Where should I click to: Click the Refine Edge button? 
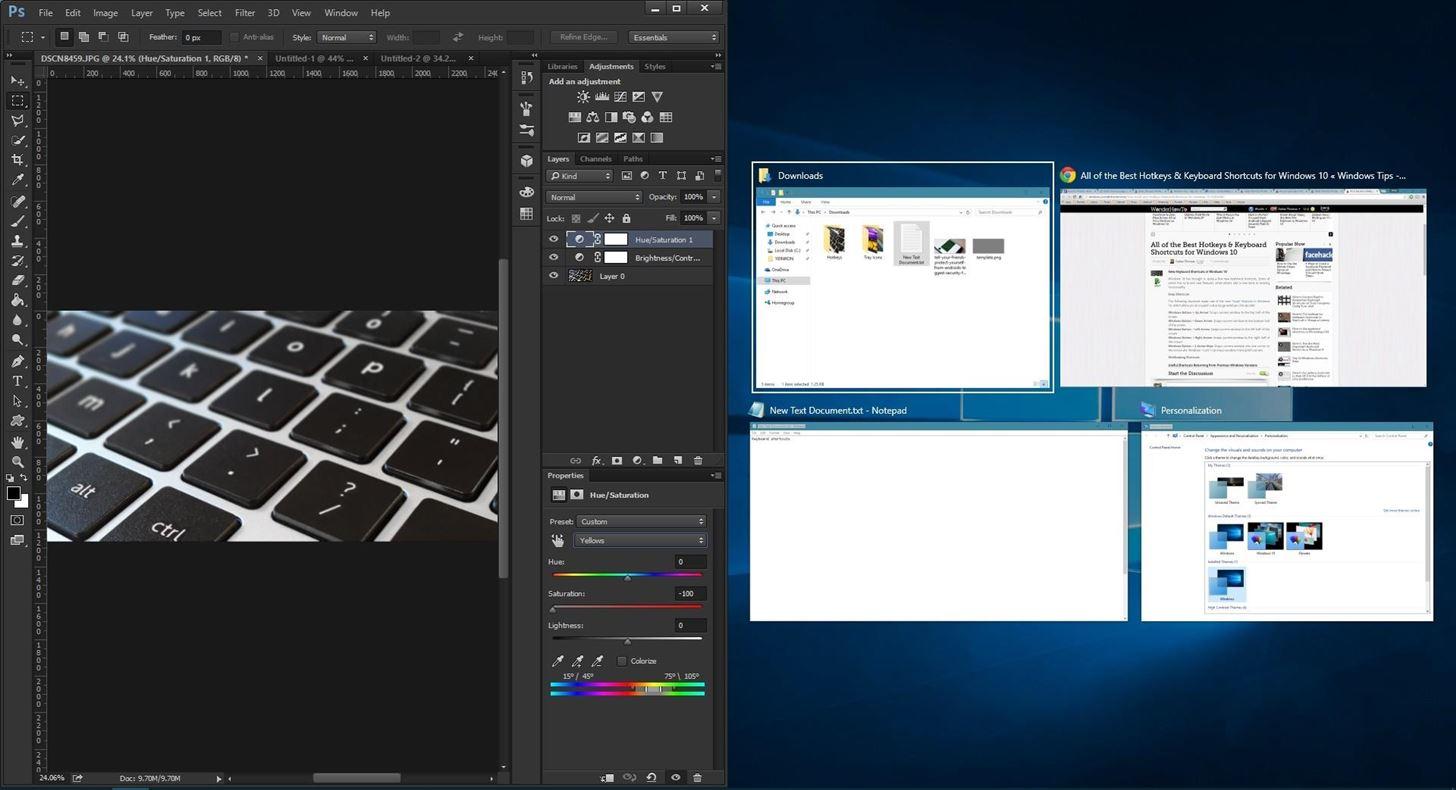tap(583, 37)
